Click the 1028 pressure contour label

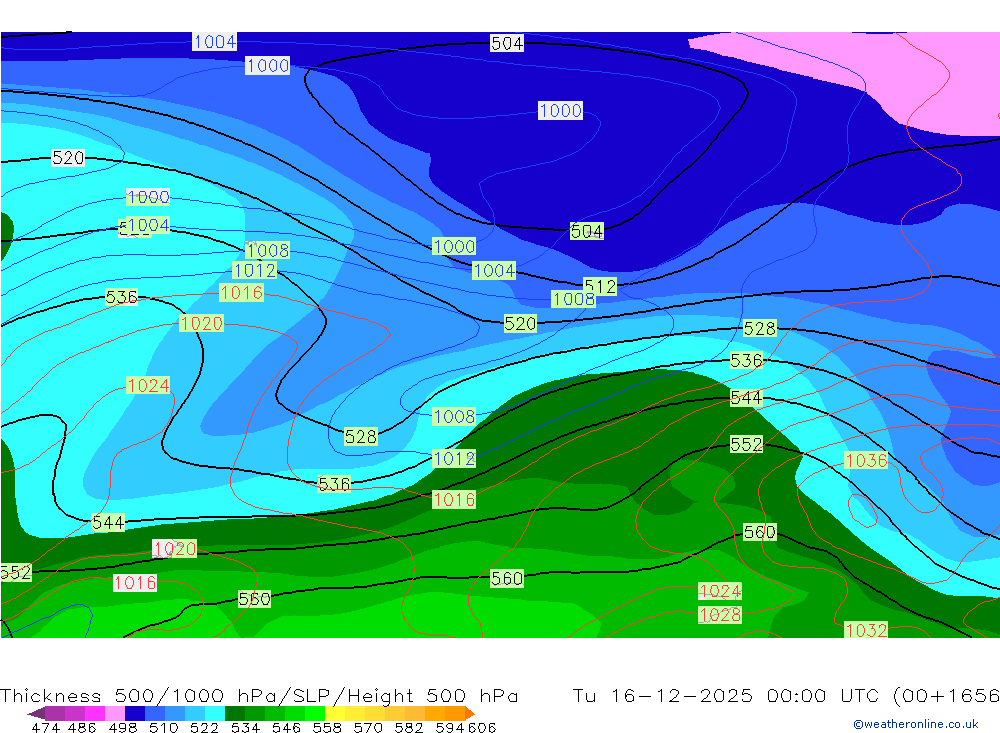coord(720,615)
